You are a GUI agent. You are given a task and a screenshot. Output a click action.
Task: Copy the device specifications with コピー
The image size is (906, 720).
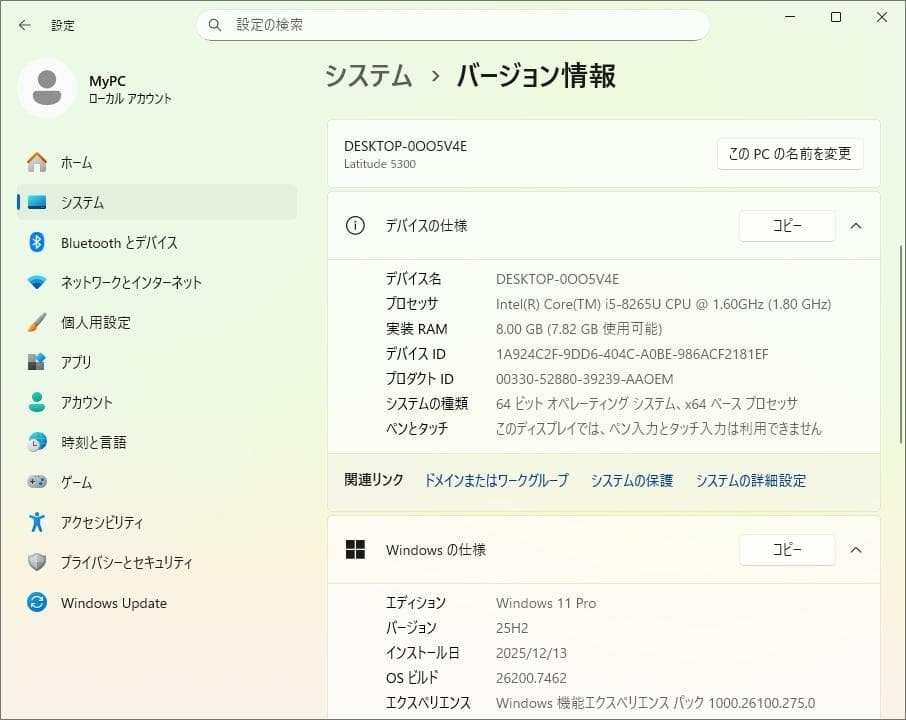[x=787, y=226]
